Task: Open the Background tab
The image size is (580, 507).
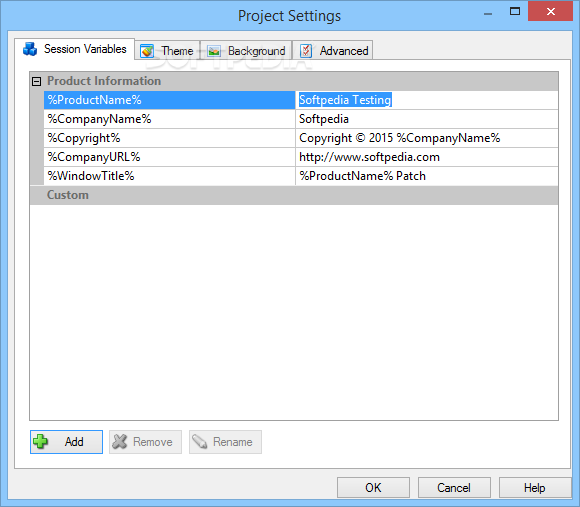Action: [x=246, y=50]
